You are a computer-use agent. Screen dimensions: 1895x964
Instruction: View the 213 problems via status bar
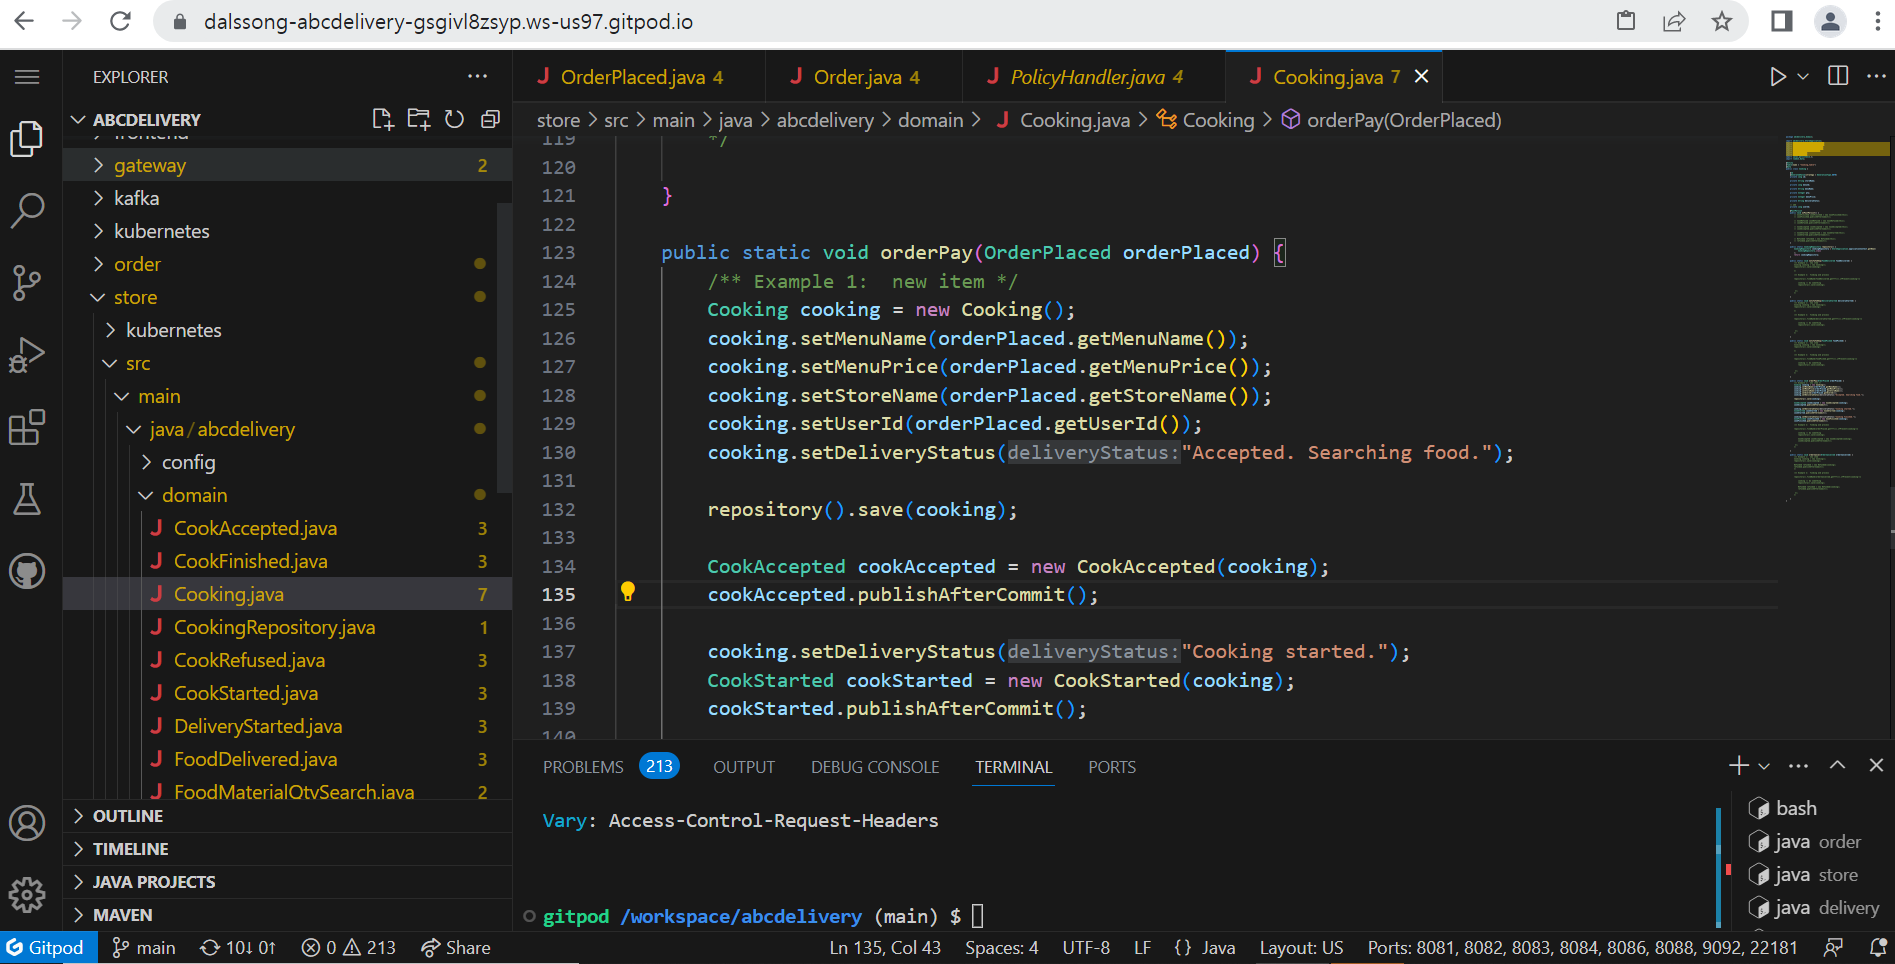click(349, 947)
